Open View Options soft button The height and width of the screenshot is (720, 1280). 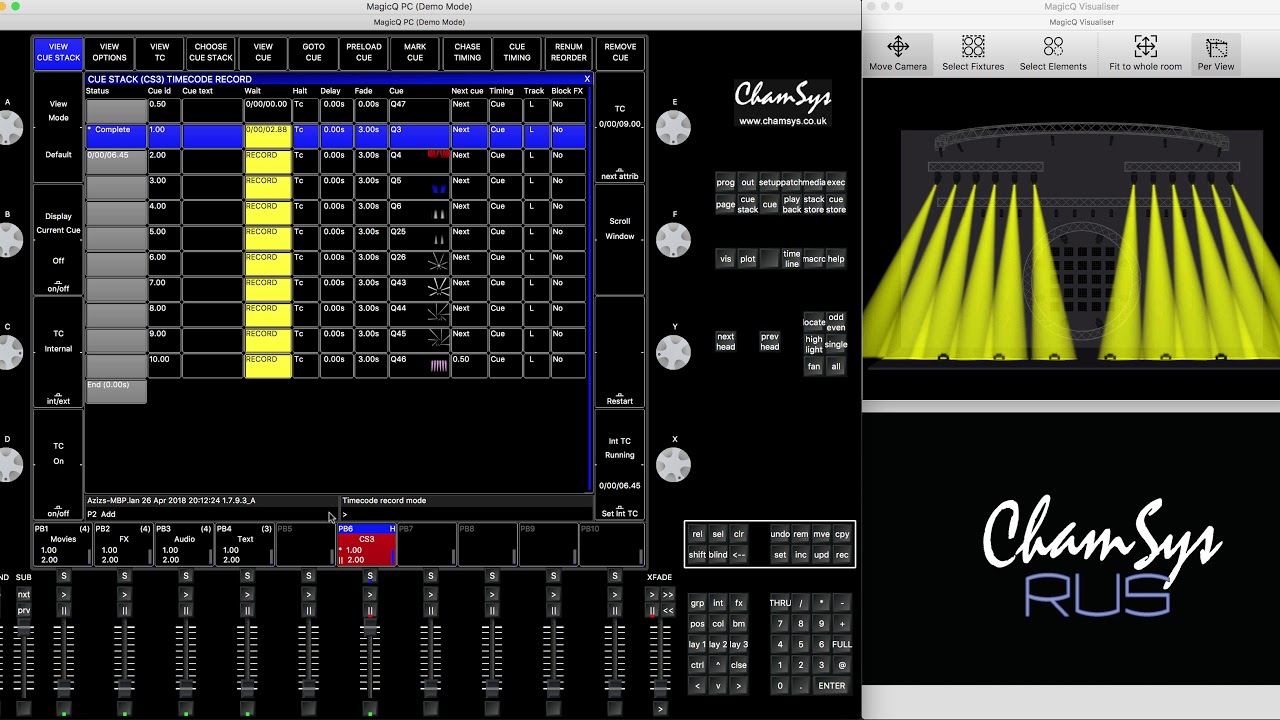tap(110, 53)
